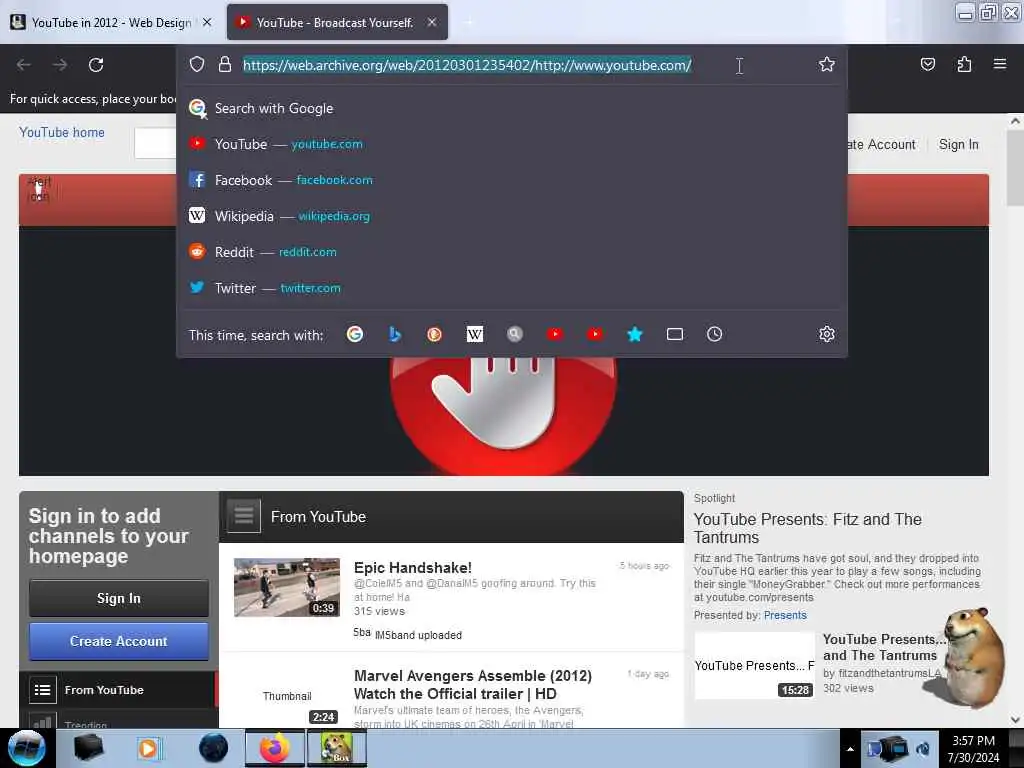Pick the Wikipedia wikipedia.org suggestion
This screenshot has height=768, width=1024.
pyautogui.click(x=511, y=216)
